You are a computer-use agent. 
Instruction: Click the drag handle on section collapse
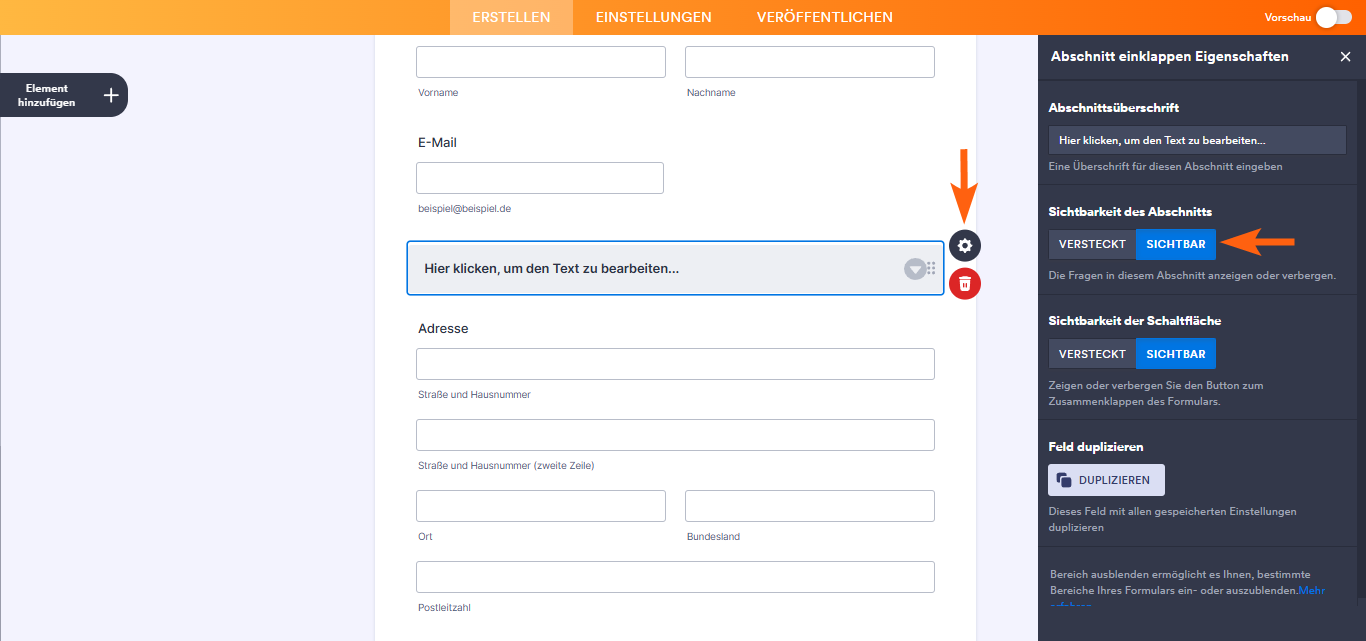pos(931,268)
